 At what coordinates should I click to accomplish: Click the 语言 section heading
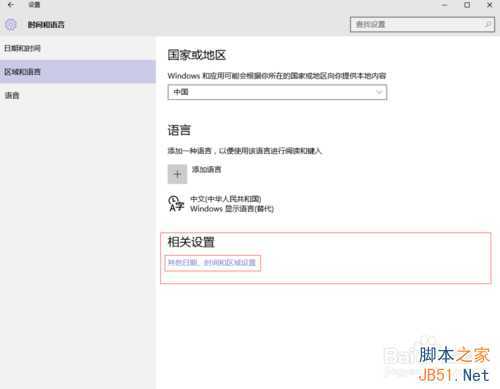179,130
